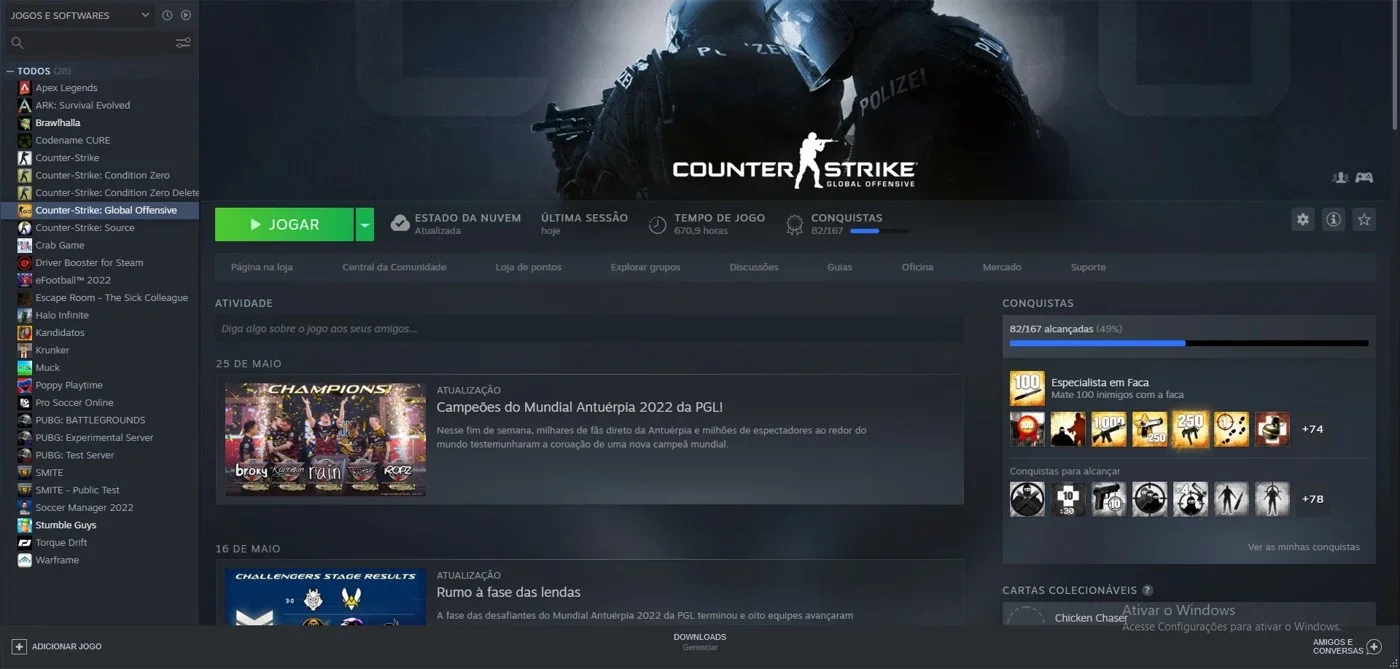Open 'Rumo à fase das lendas' headline
Screen dimensions: 1400x669
click(x=508, y=592)
